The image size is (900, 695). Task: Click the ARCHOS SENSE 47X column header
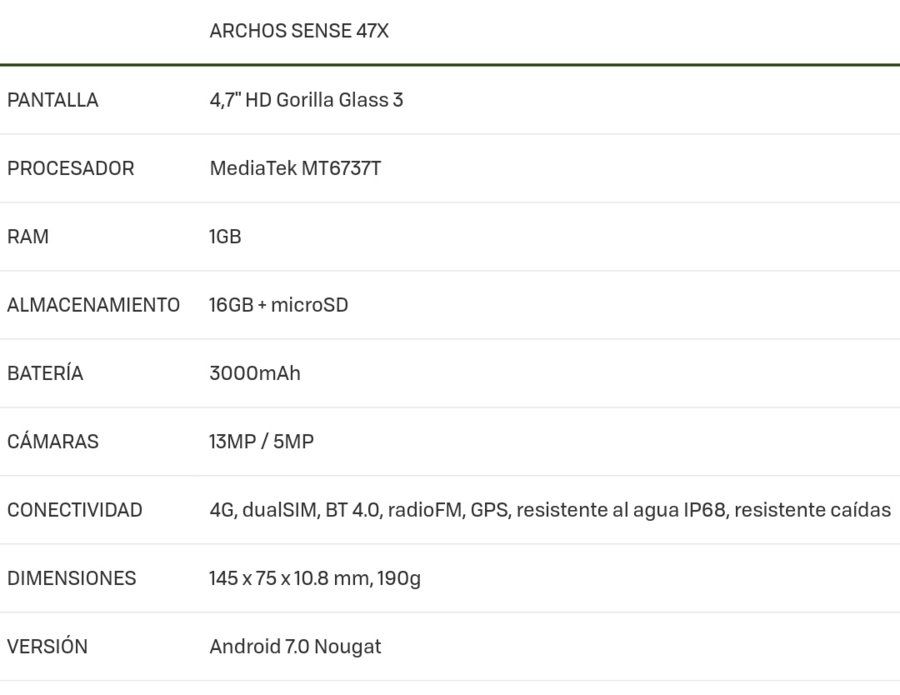click(x=299, y=31)
